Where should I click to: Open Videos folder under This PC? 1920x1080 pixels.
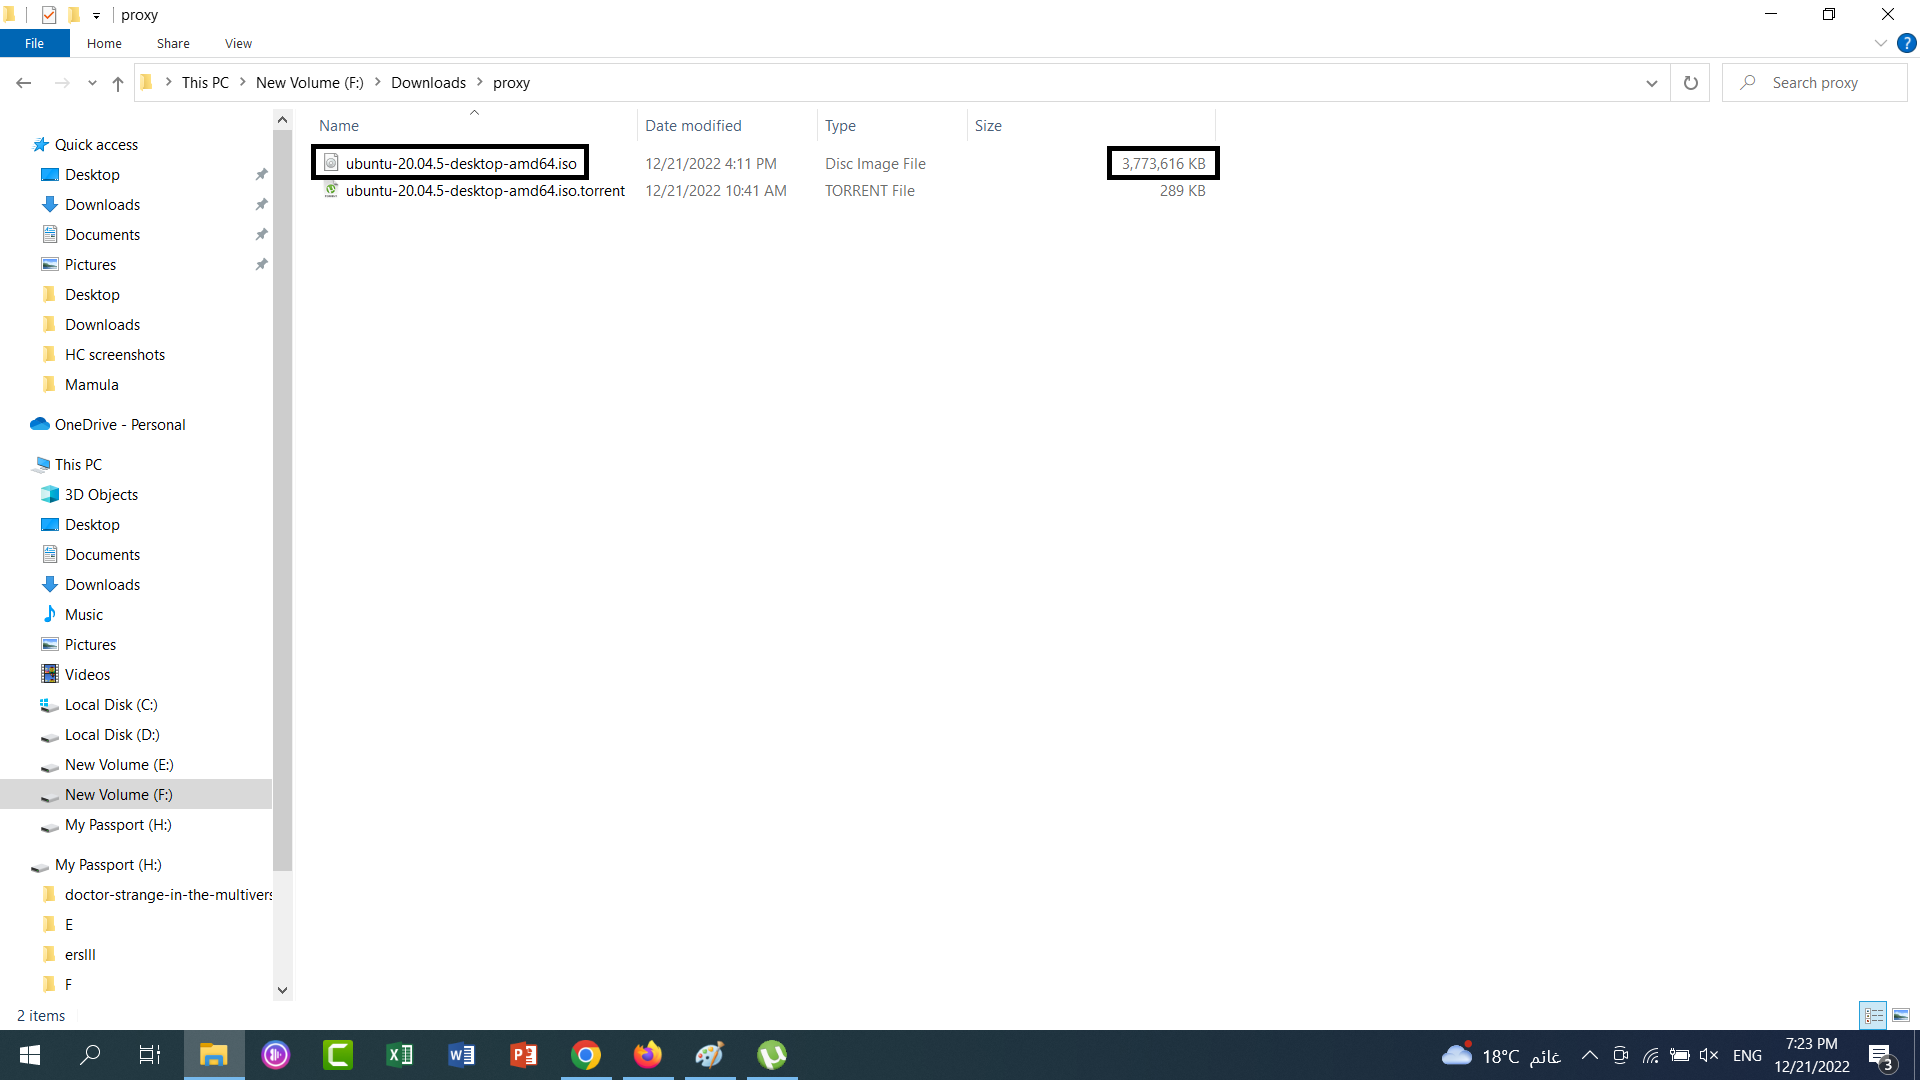87,675
